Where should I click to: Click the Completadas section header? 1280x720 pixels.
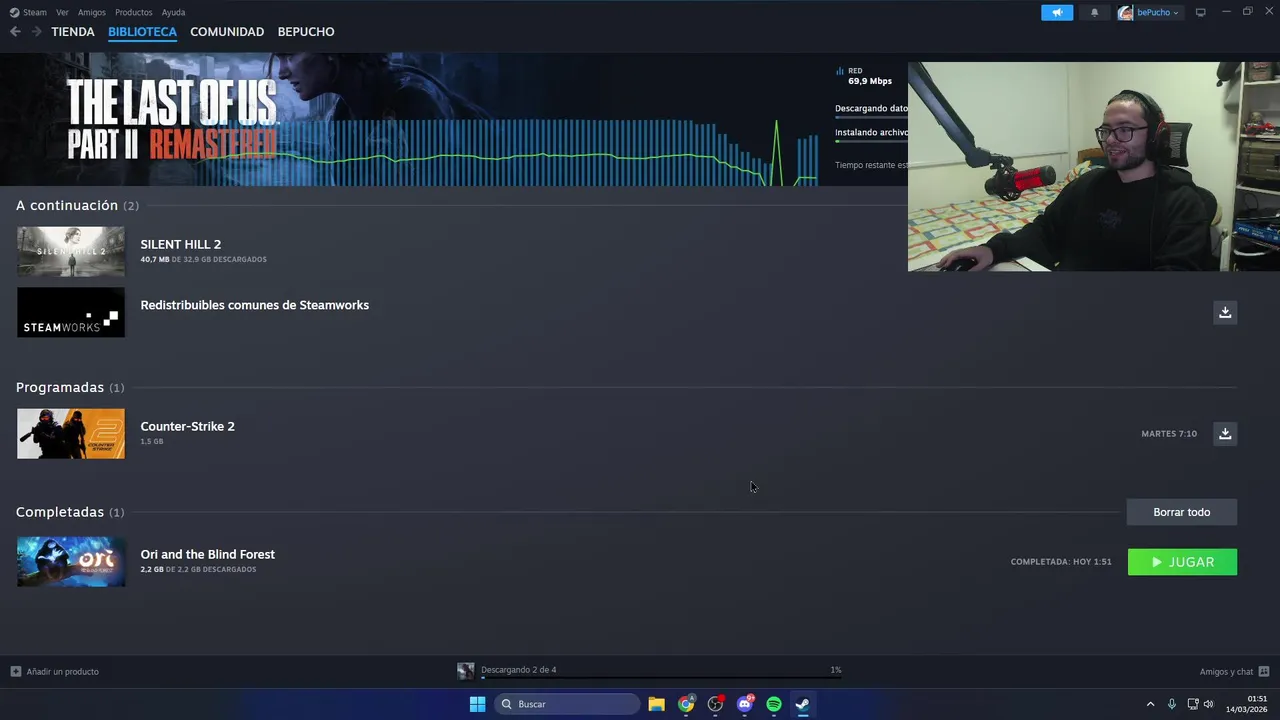(x=70, y=512)
